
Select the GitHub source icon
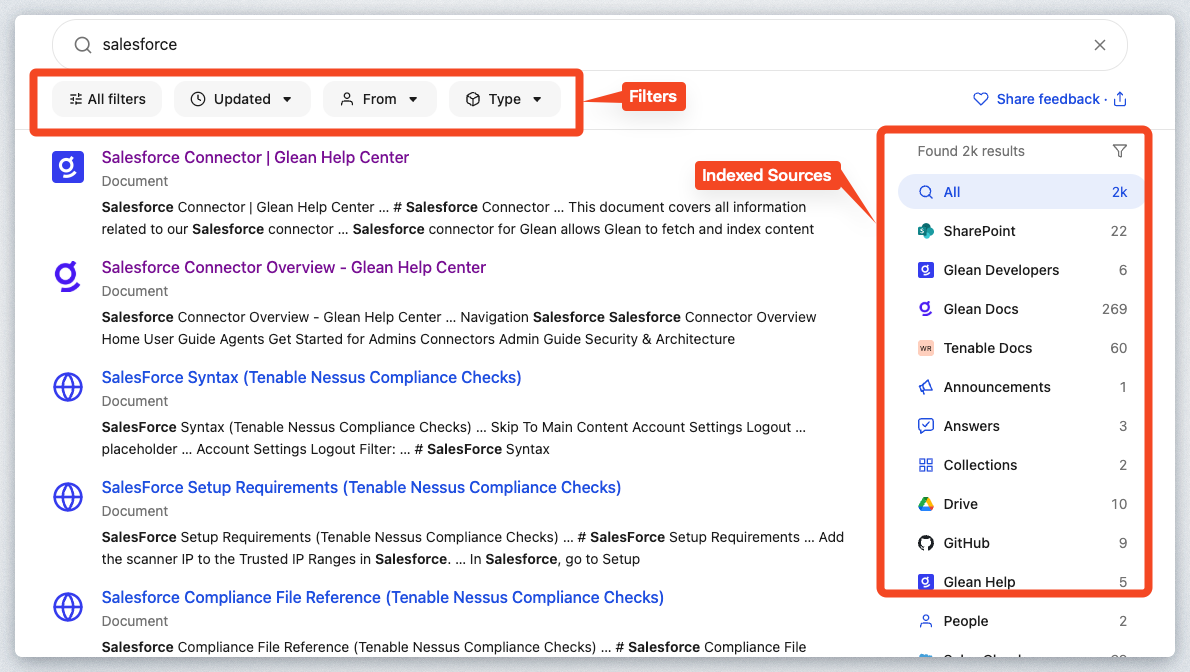[926, 543]
